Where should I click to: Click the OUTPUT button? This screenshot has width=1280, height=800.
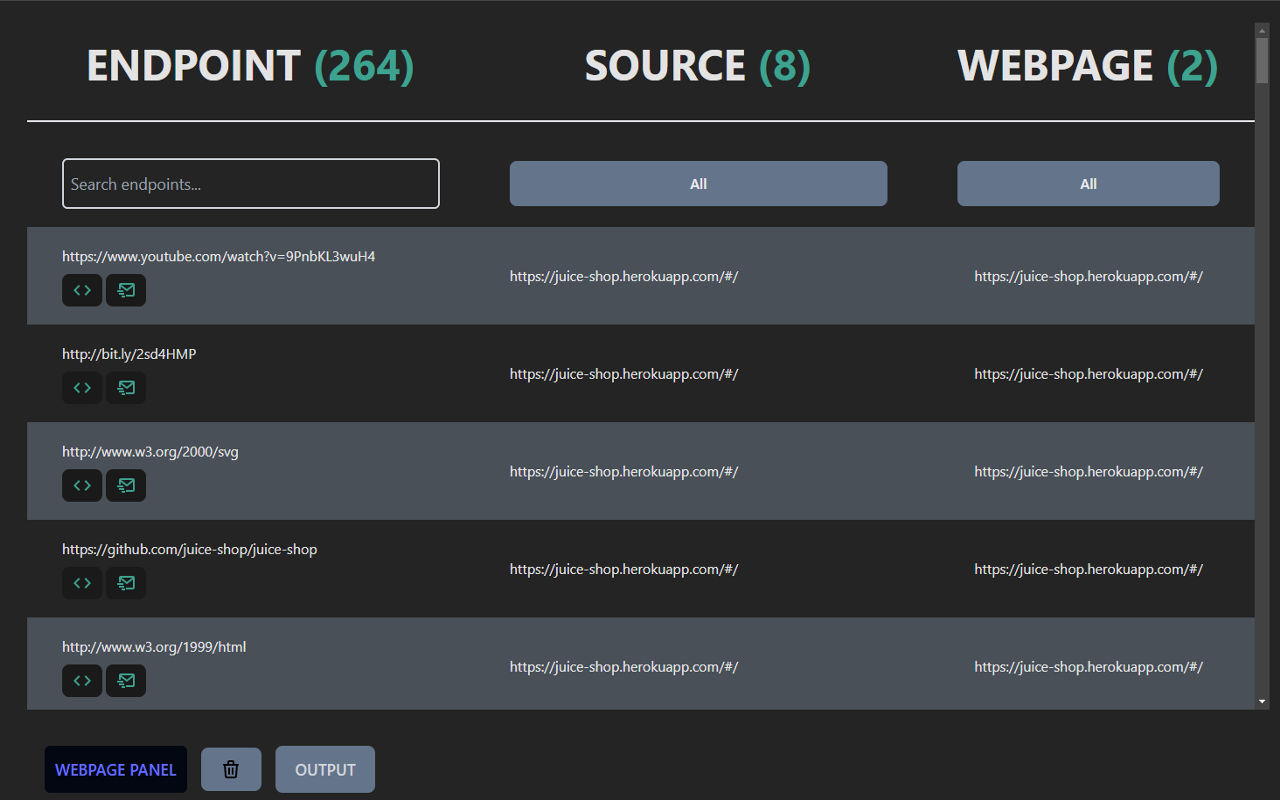[x=324, y=769]
